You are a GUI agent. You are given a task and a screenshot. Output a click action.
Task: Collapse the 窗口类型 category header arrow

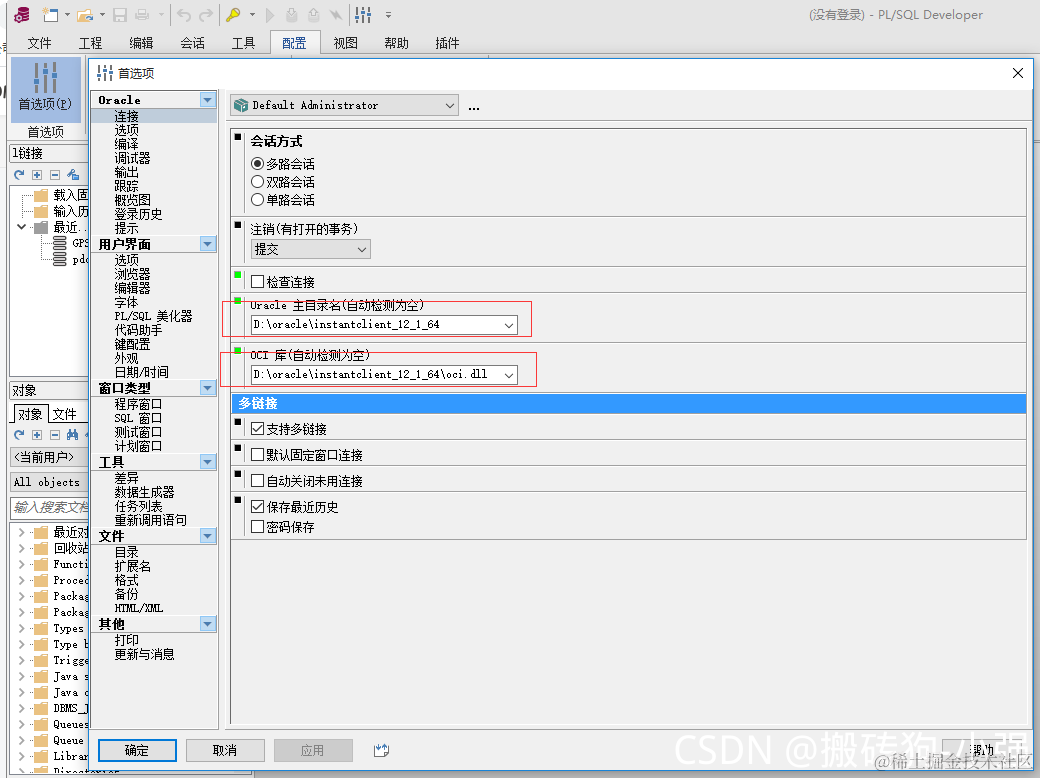[x=208, y=387]
